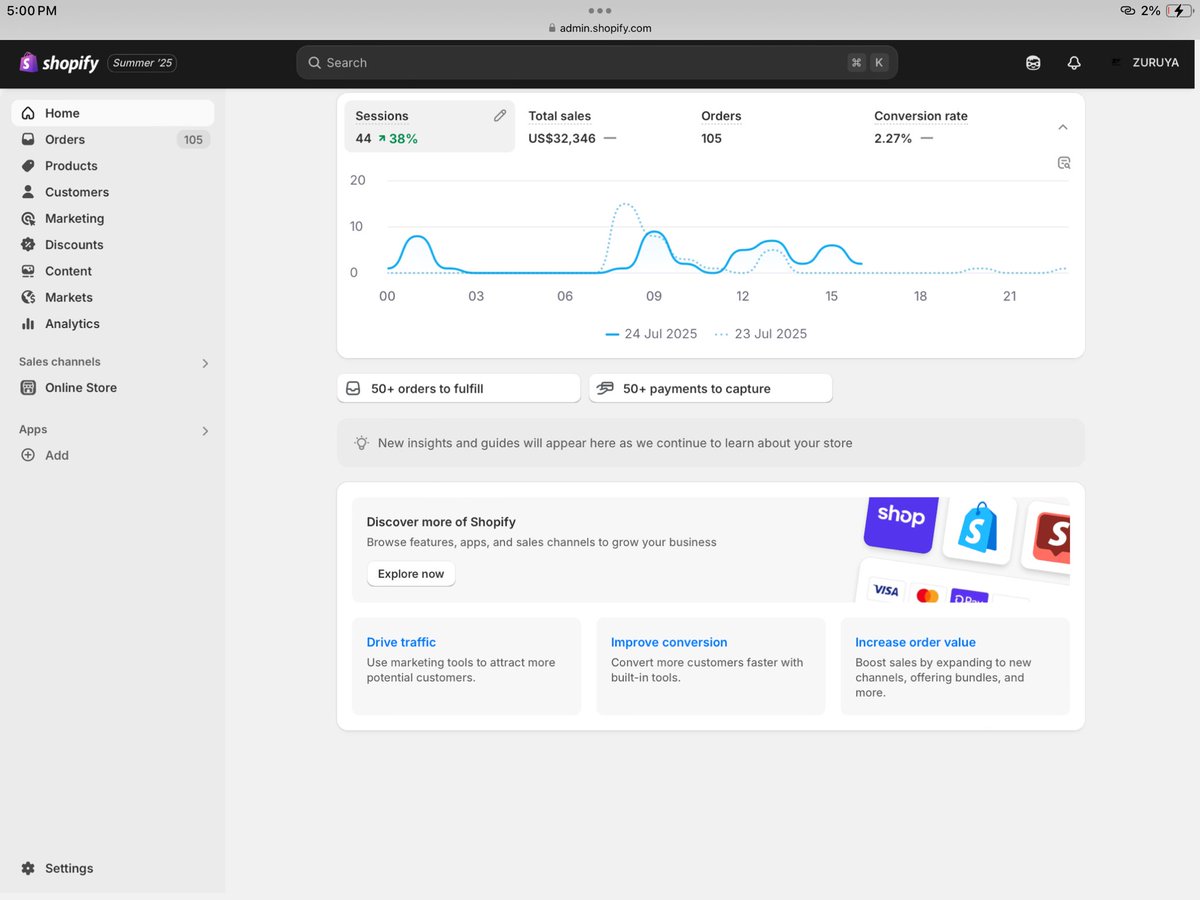Open Marketing in sidebar
Viewport: 1200px width, 900px height.
[x=112, y=218]
